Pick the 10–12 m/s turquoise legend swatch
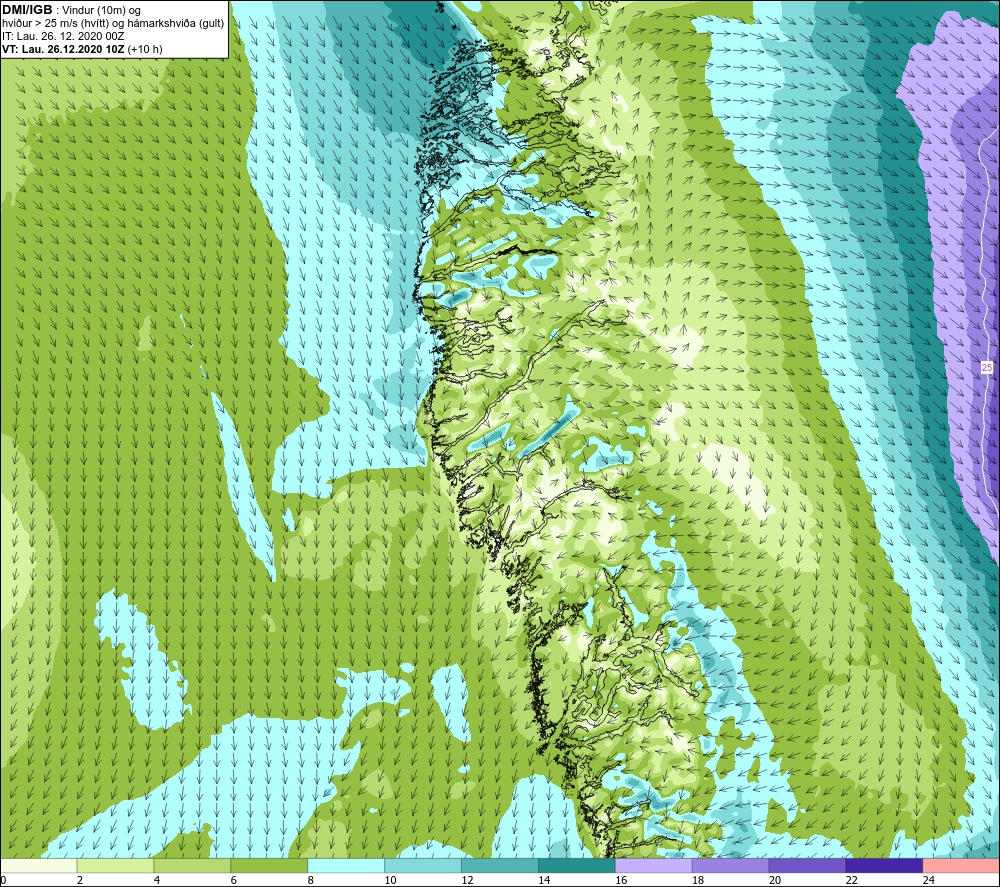This screenshot has height=887, width=1000. [x=423, y=865]
